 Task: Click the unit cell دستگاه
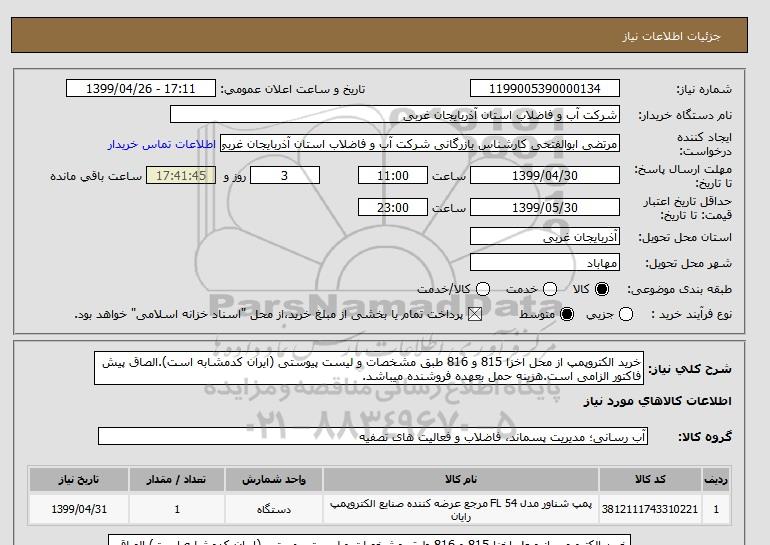(x=274, y=509)
